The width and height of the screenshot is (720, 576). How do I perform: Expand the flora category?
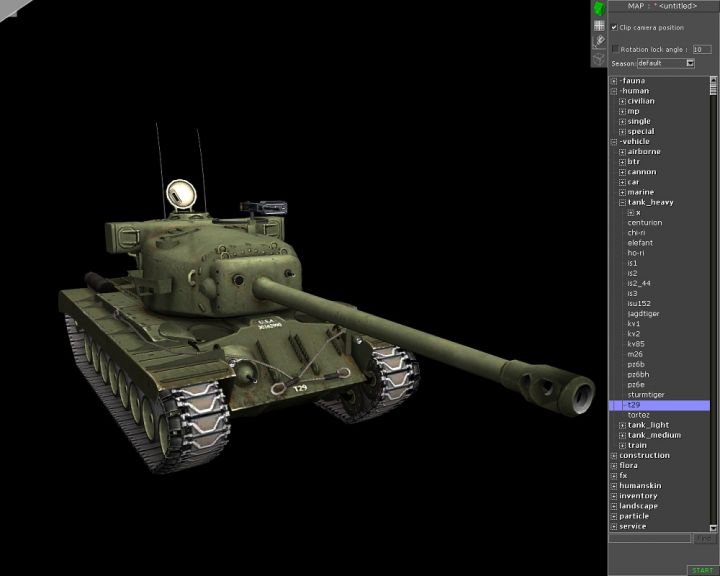[614, 466]
